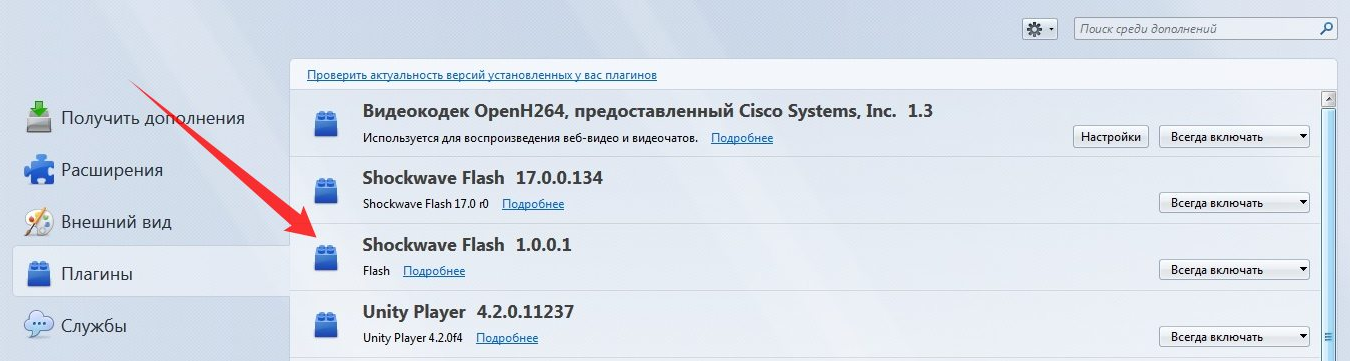Screen dimensions: 1350x361
Task: Click the Plugins lego brick sidebar icon
Action: tap(38, 273)
